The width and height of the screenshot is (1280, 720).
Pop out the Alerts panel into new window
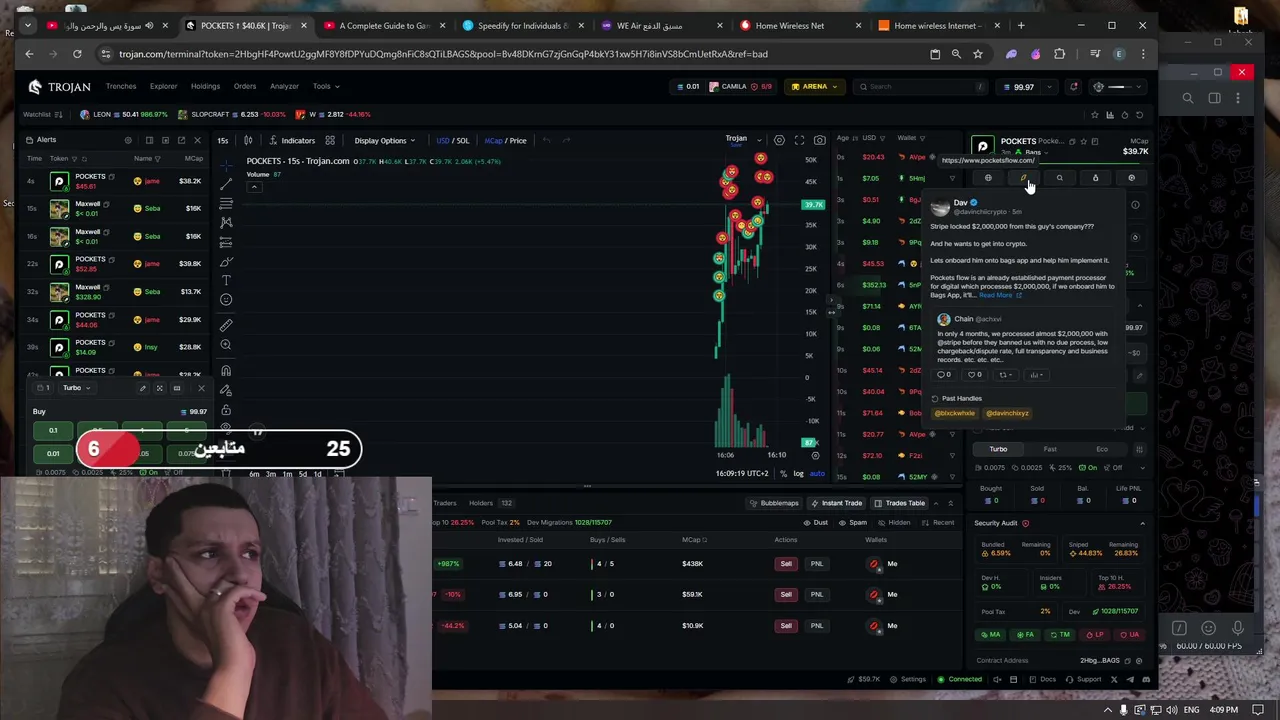181,140
